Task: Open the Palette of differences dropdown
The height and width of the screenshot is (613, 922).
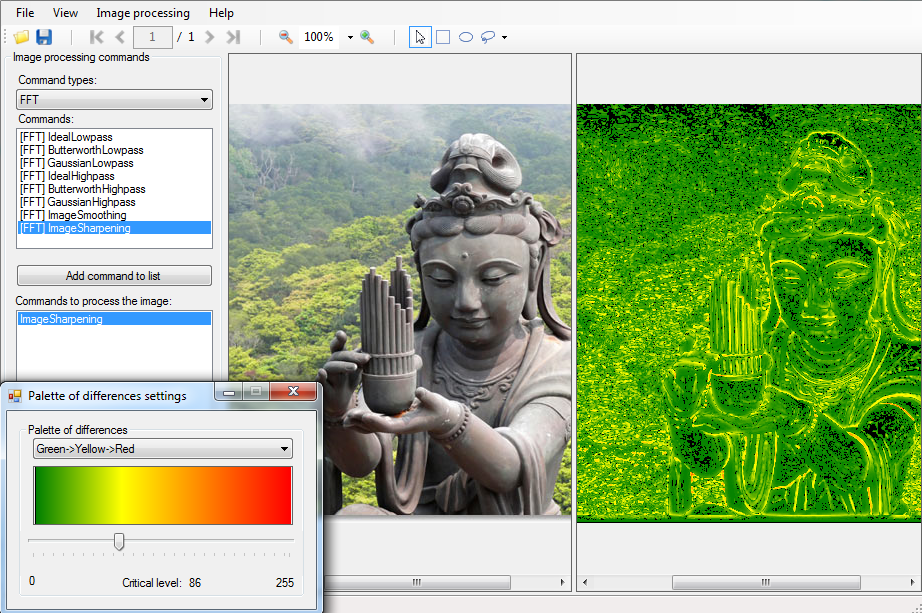Action: (285, 449)
